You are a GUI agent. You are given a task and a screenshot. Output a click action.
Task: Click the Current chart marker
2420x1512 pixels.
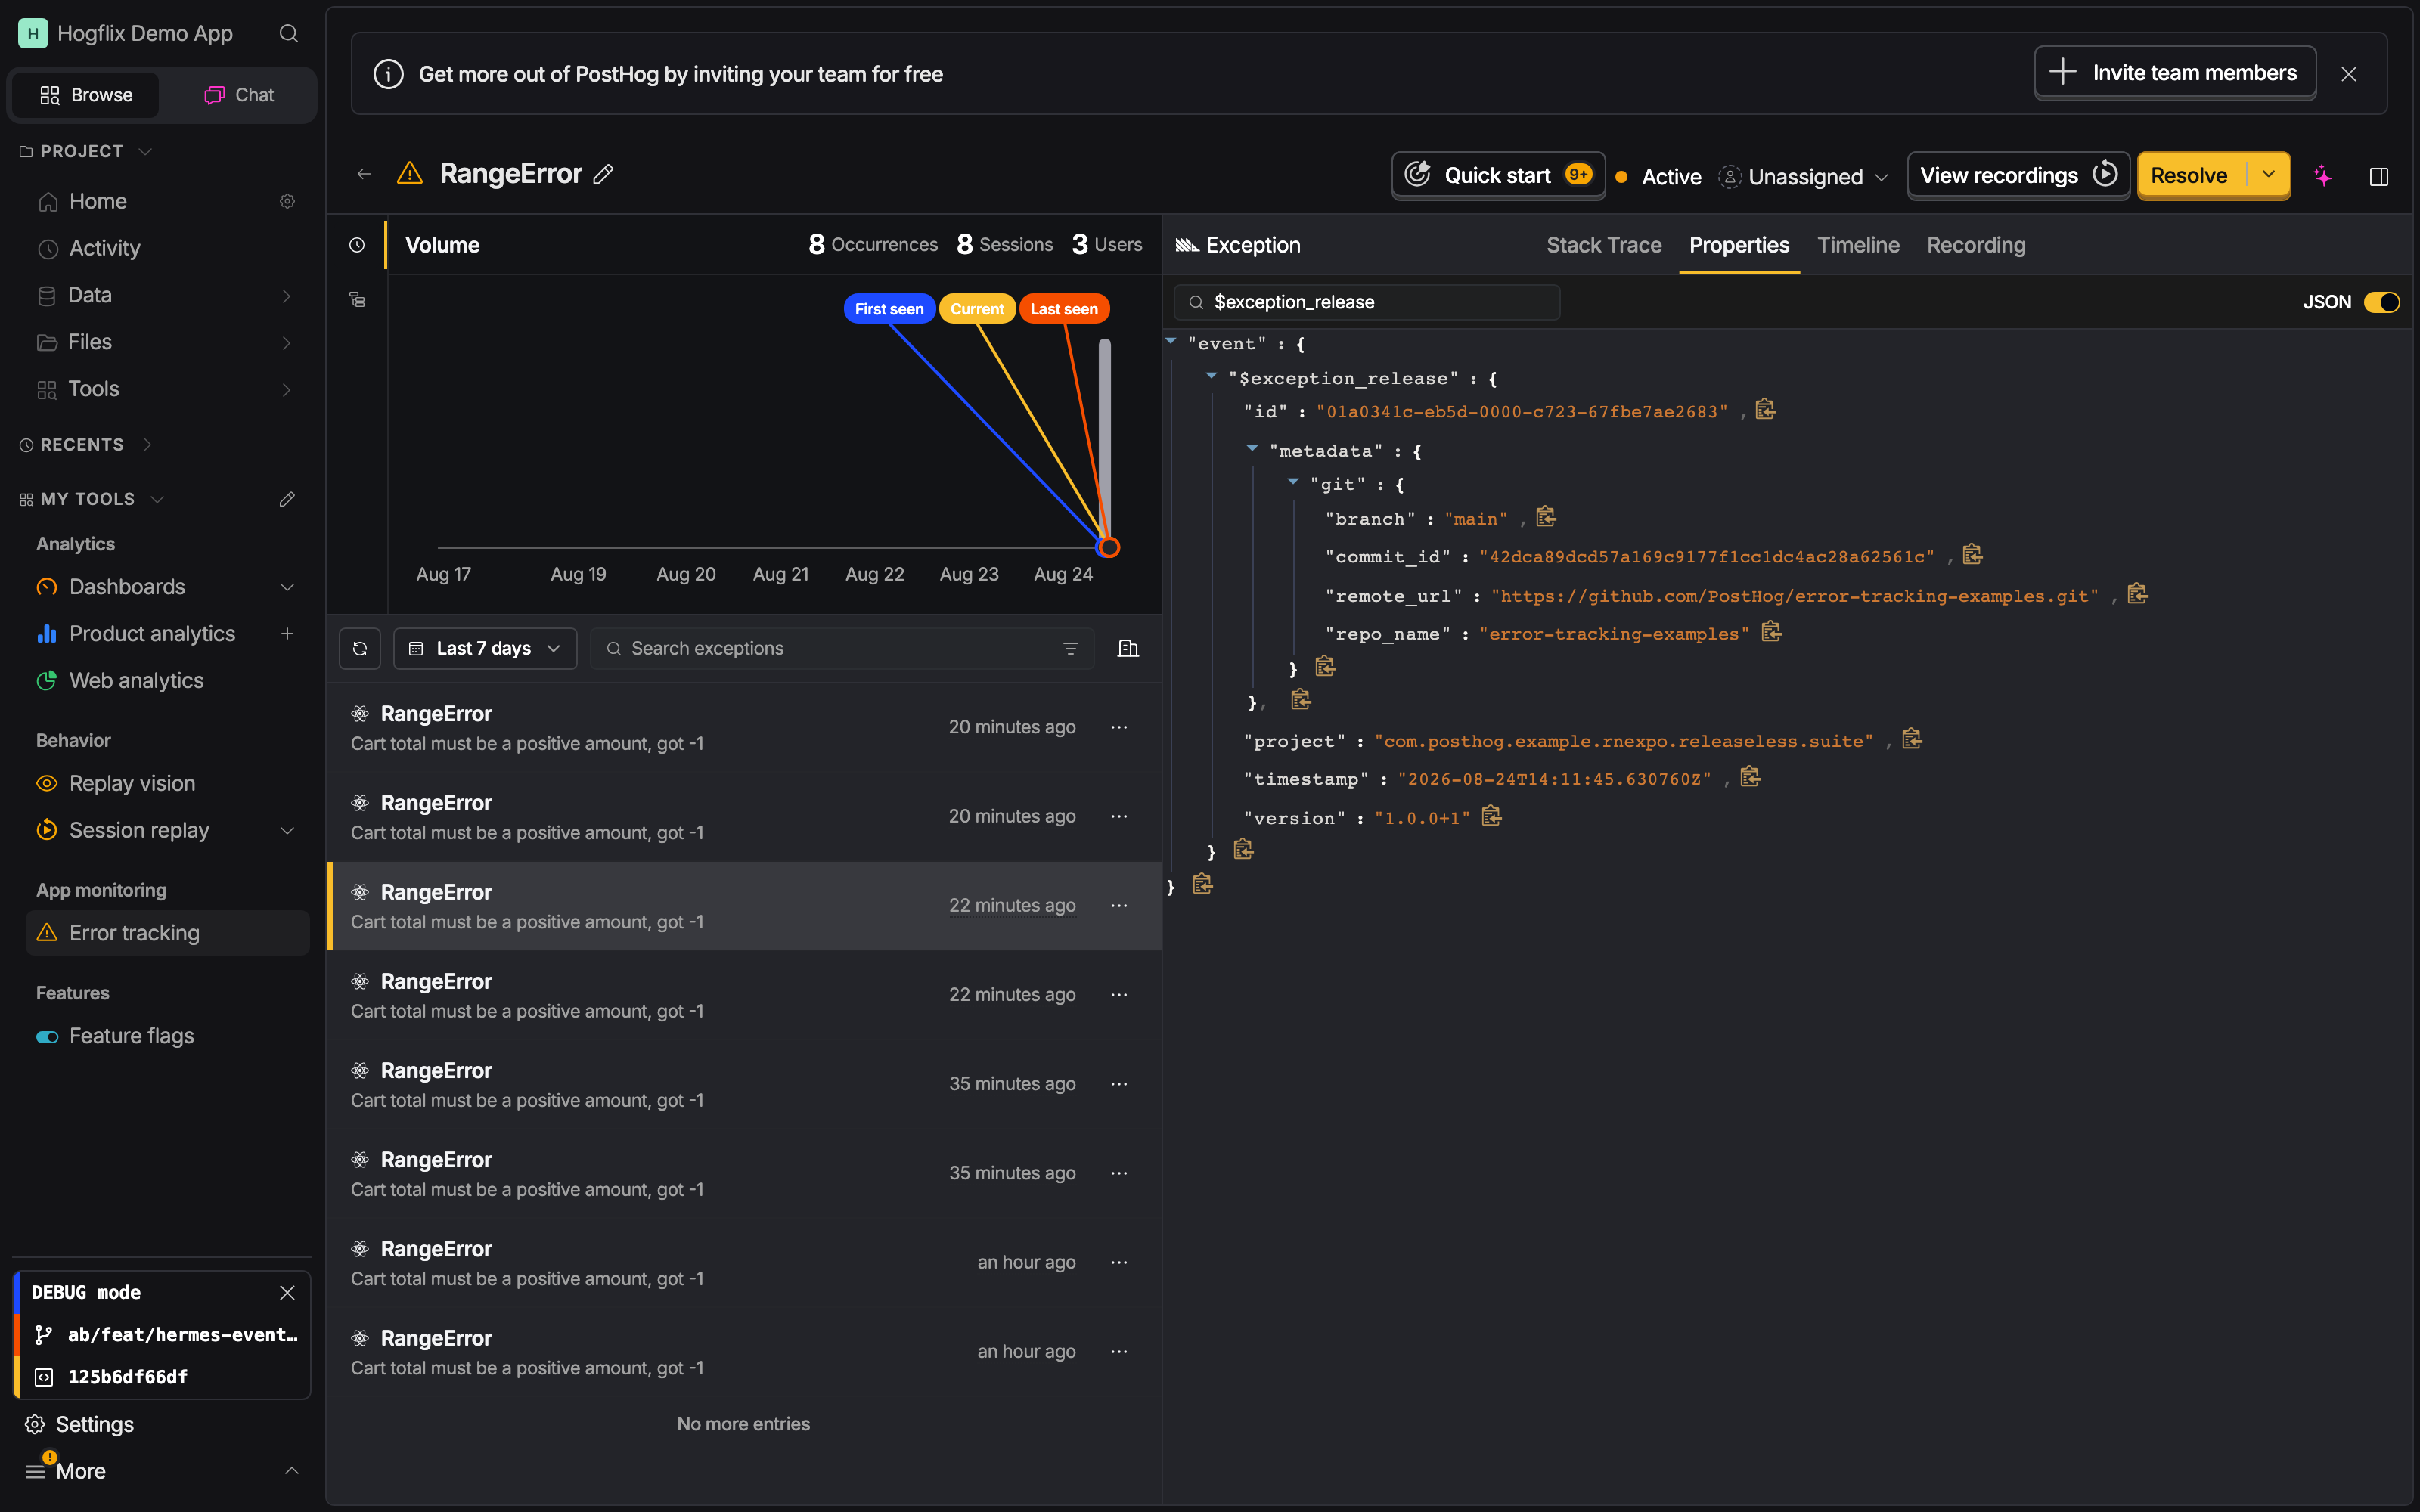tap(977, 309)
